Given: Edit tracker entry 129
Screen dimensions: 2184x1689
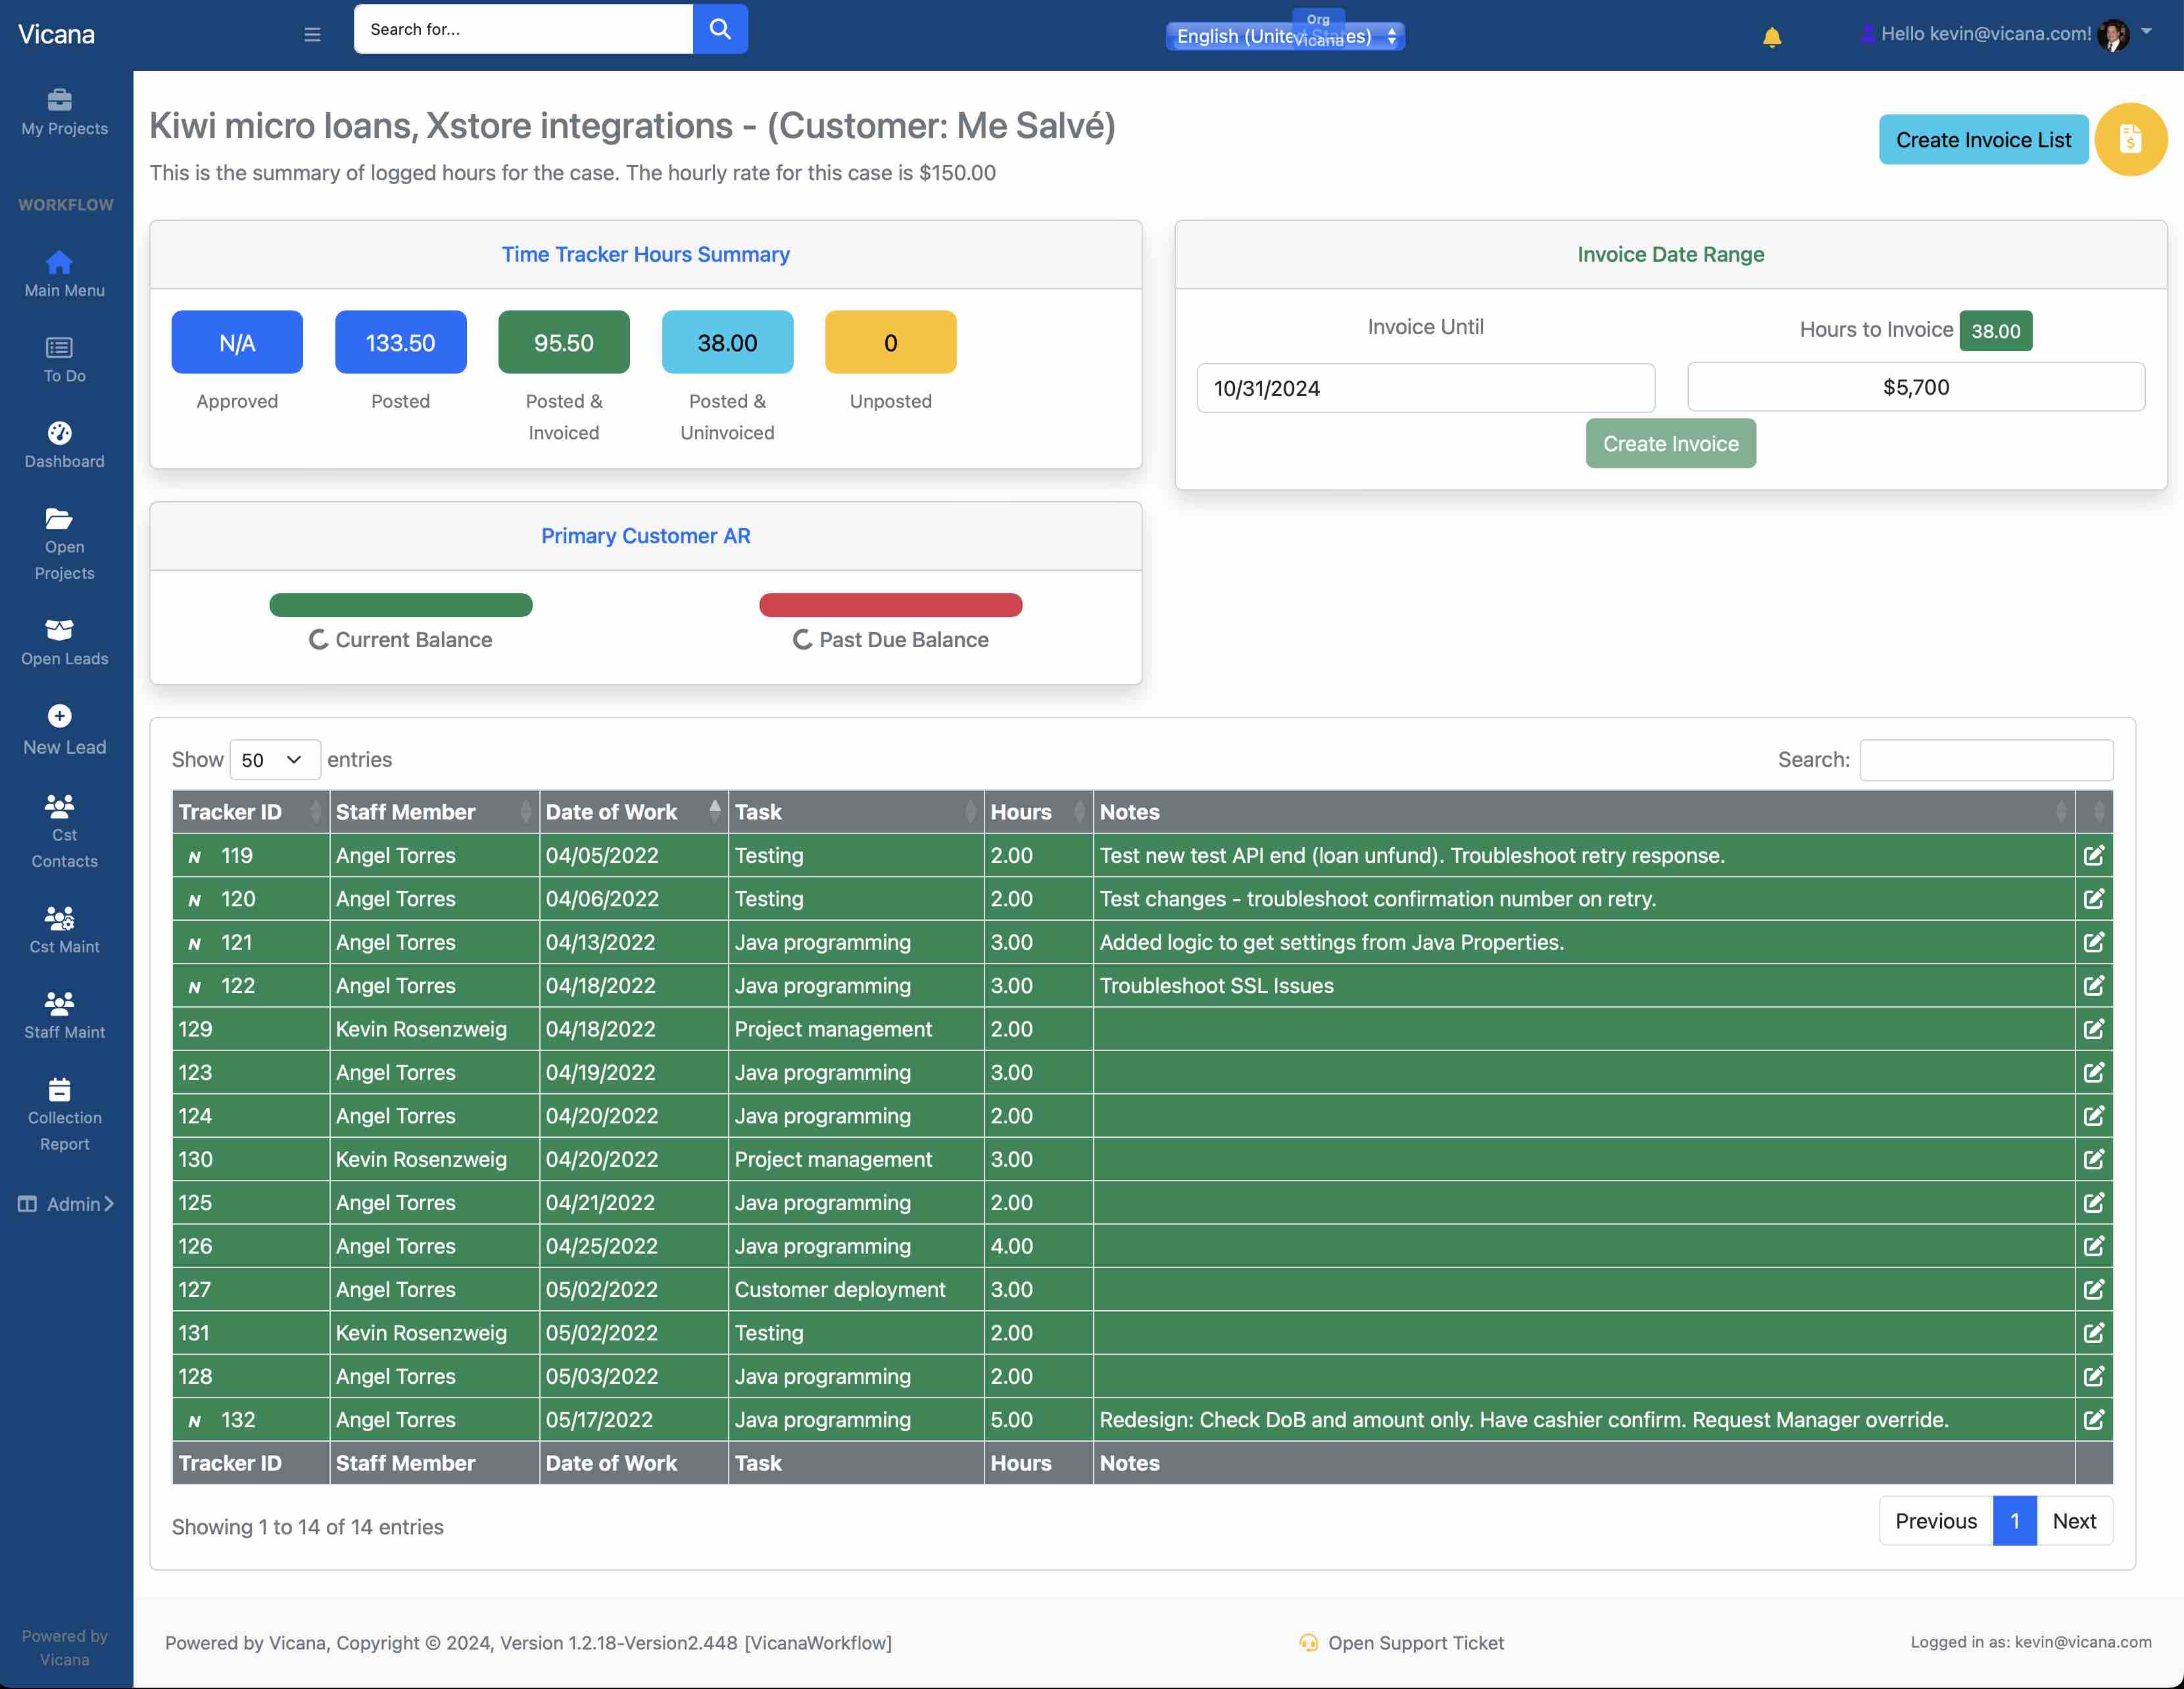Looking at the screenshot, I should click(x=2094, y=1029).
